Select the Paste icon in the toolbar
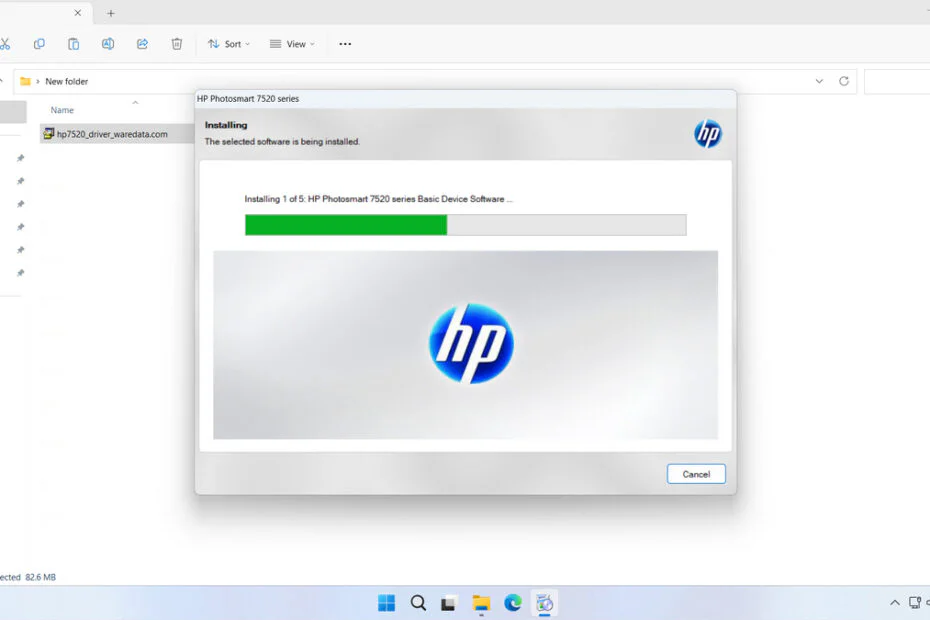The height and width of the screenshot is (620, 930). coord(73,44)
